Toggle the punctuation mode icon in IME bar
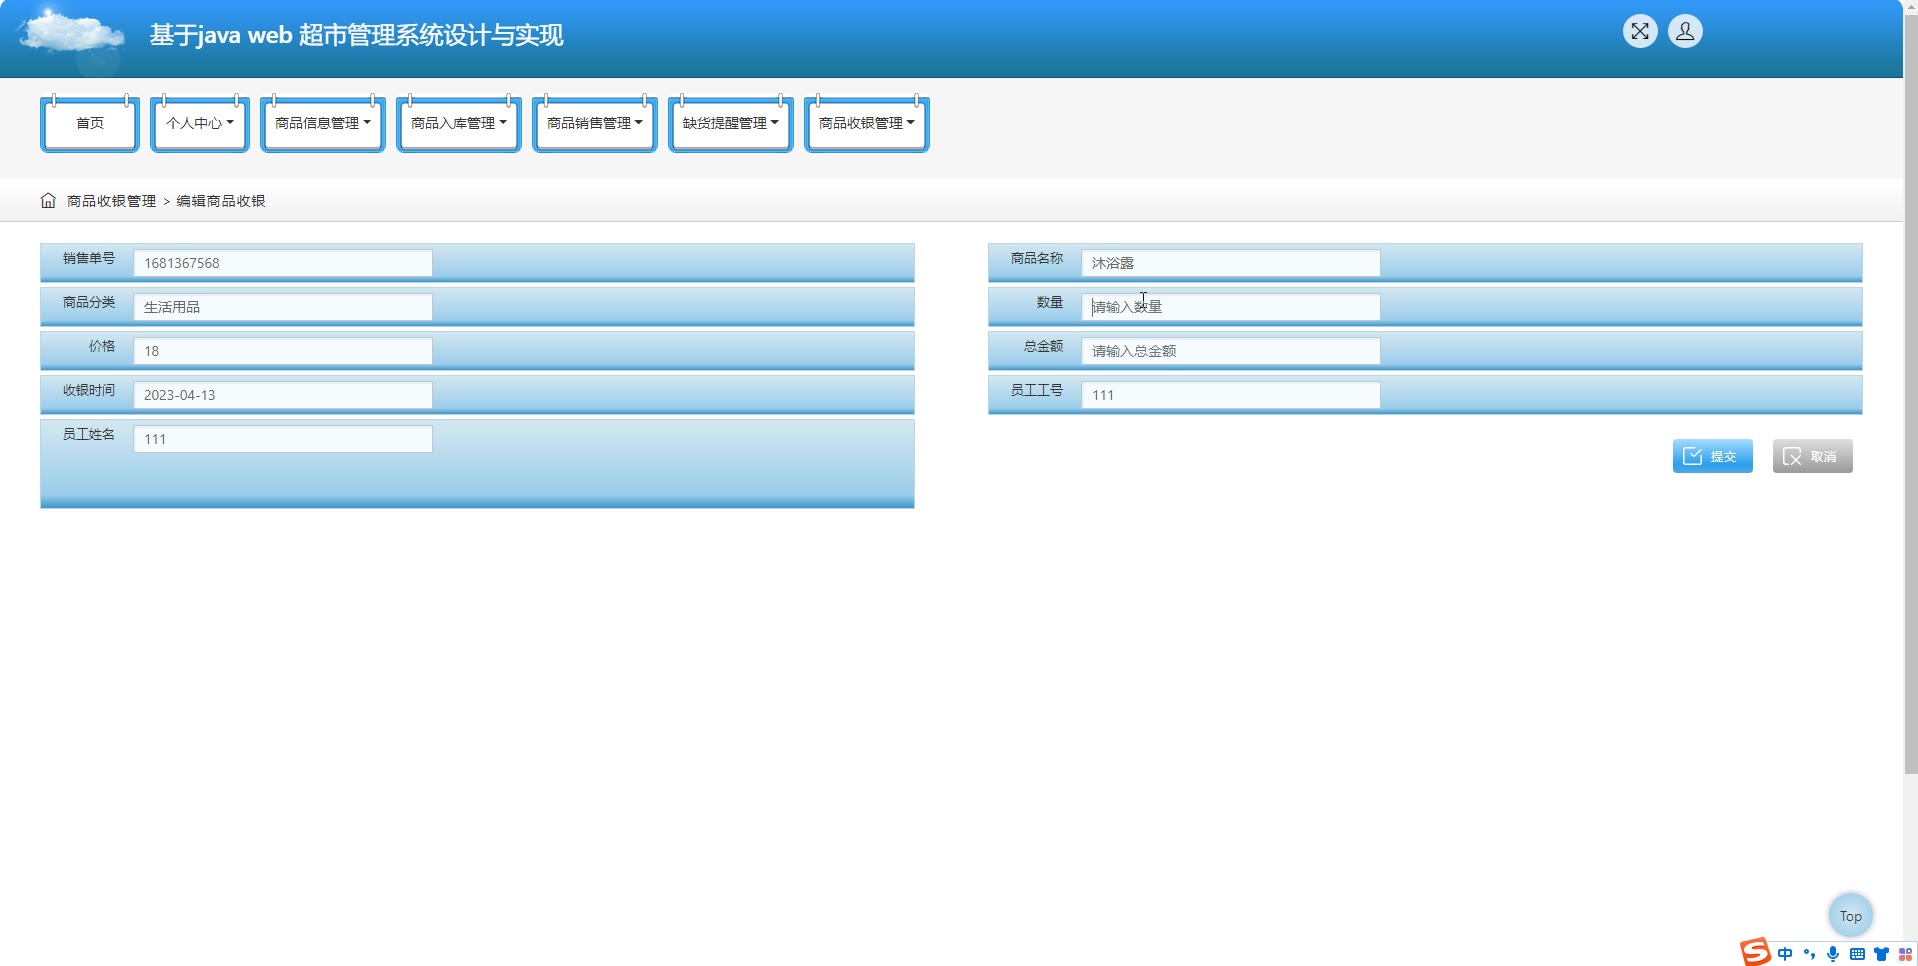This screenshot has height=966, width=1918. (1809, 954)
